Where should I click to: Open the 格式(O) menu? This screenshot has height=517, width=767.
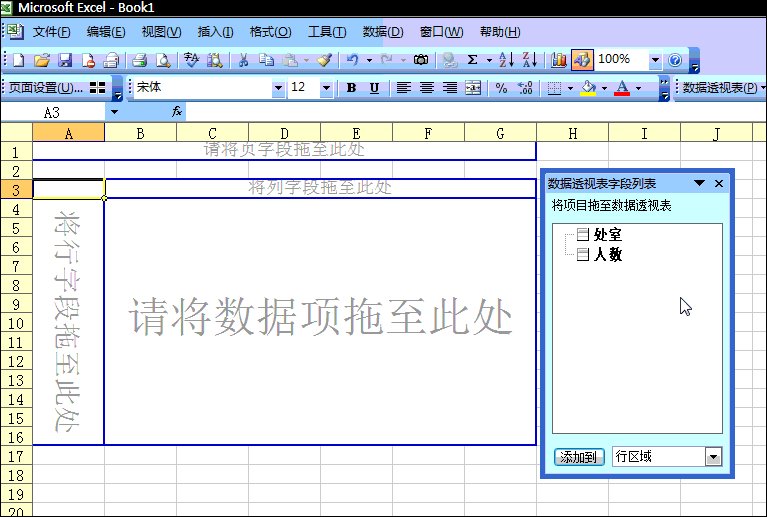click(x=270, y=32)
